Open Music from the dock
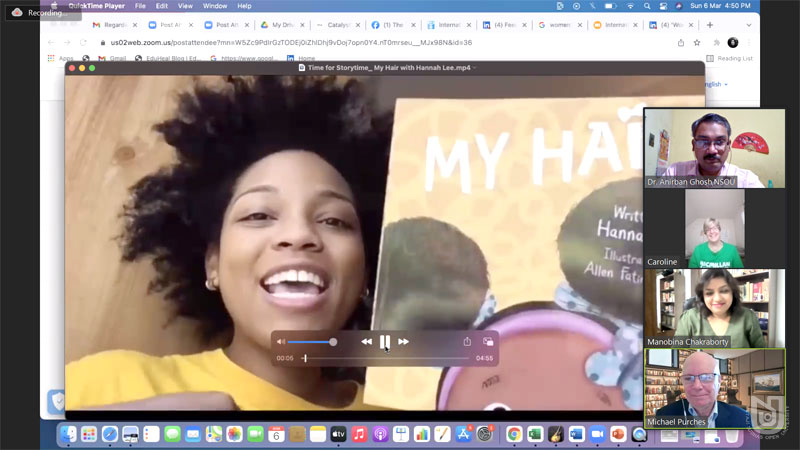 click(x=359, y=434)
